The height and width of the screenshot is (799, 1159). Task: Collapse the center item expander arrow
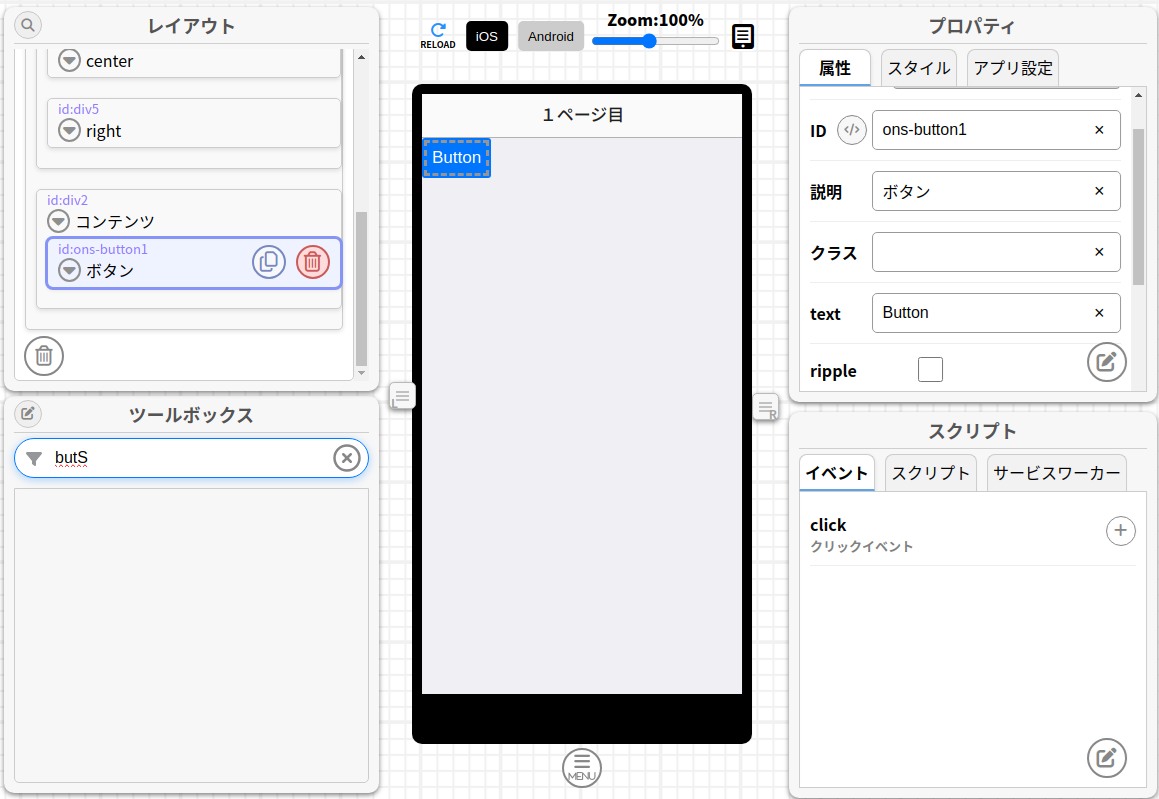[68, 61]
